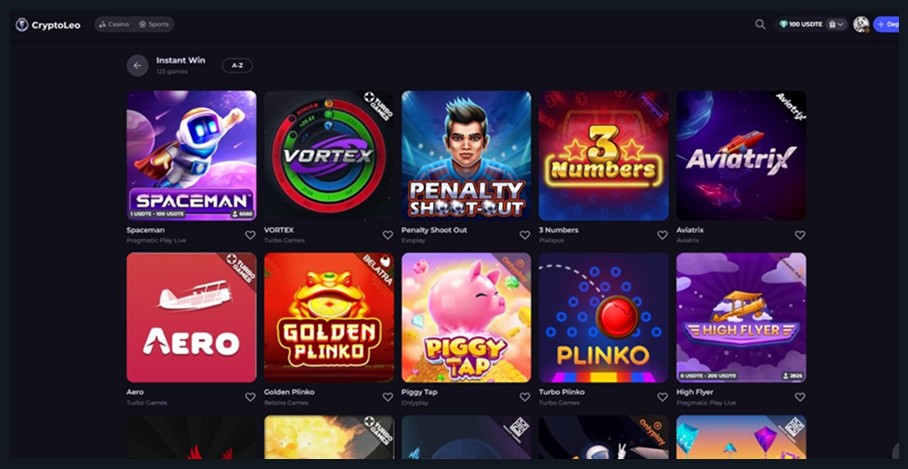This screenshot has height=469, width=908.
Task: Switch to the Sports tab
Action: click(x=154, y=24)
